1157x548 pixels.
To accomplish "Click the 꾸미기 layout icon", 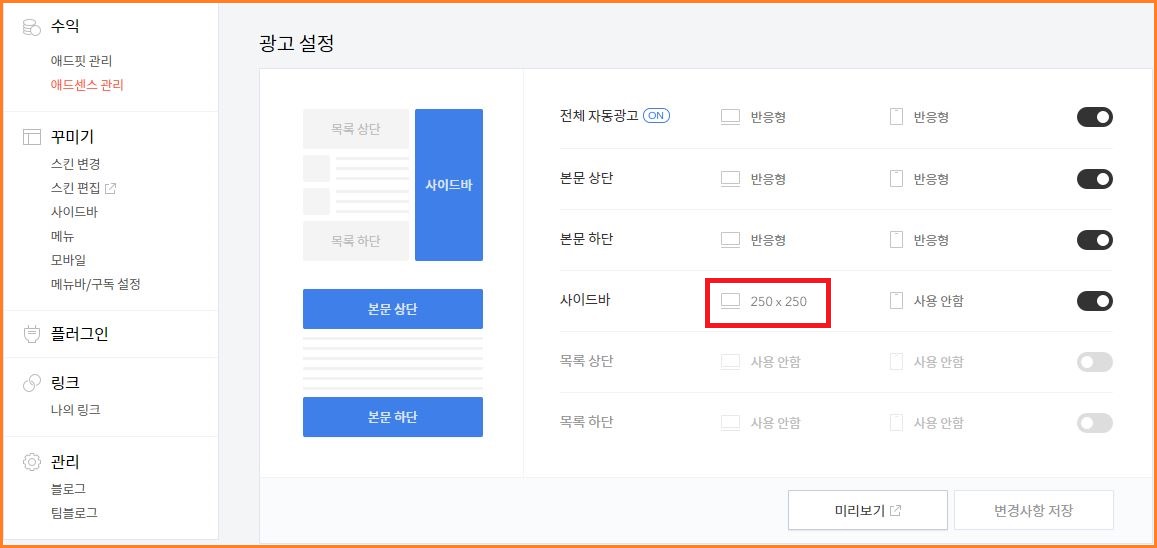I will [32, 136].
